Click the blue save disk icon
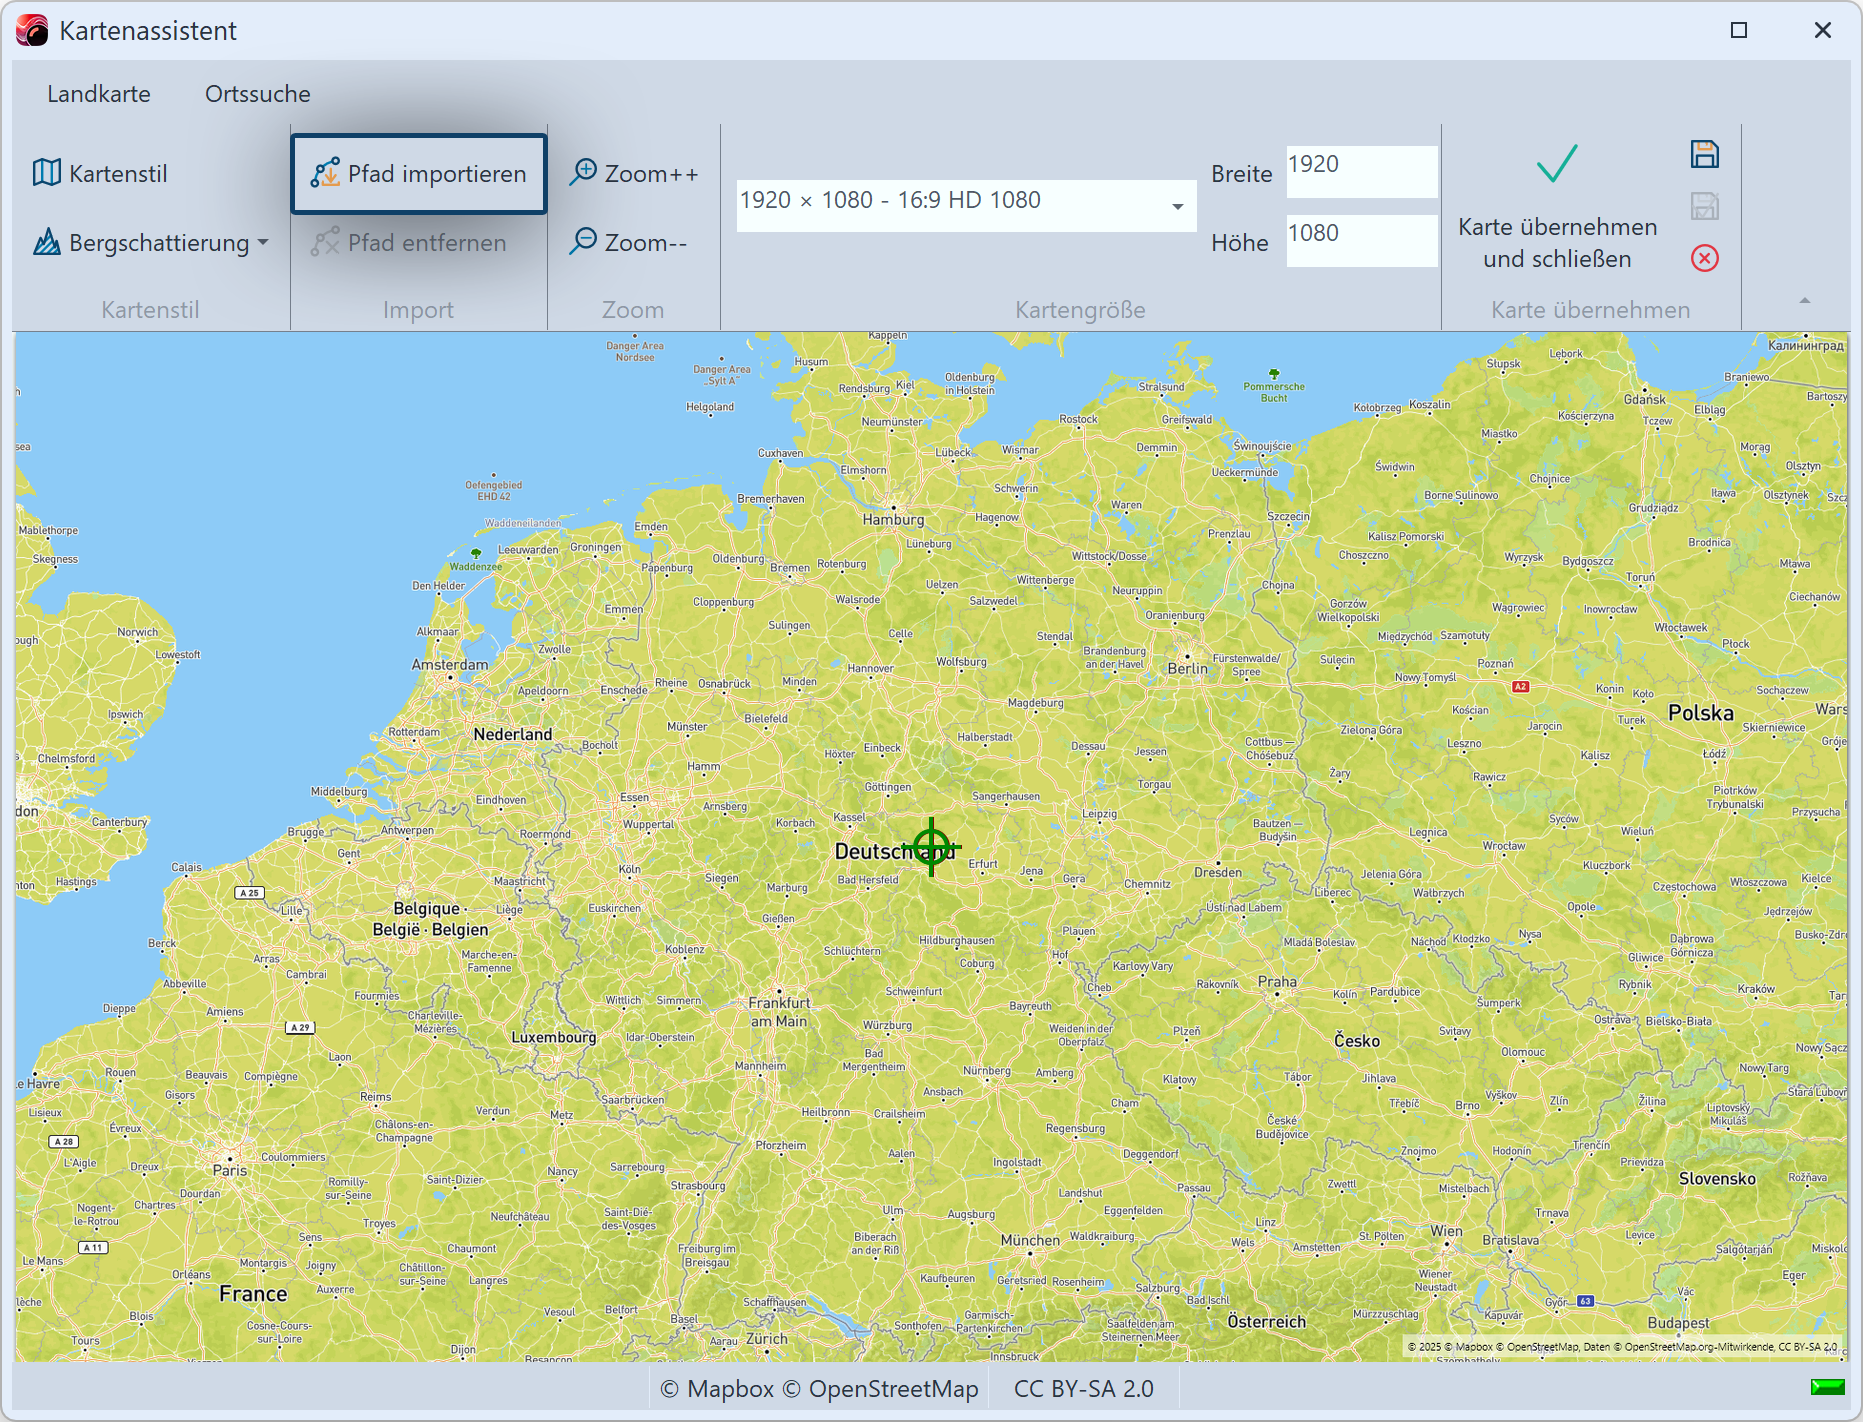This screenshot has width=1863, height=1422. pyautogui.click(x=1704, y=154)
